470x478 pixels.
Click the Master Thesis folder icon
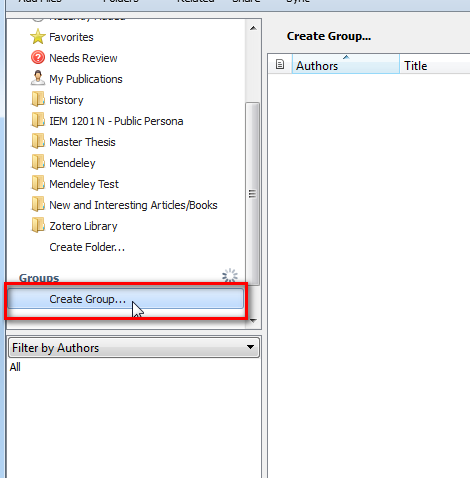click(38, 141)
